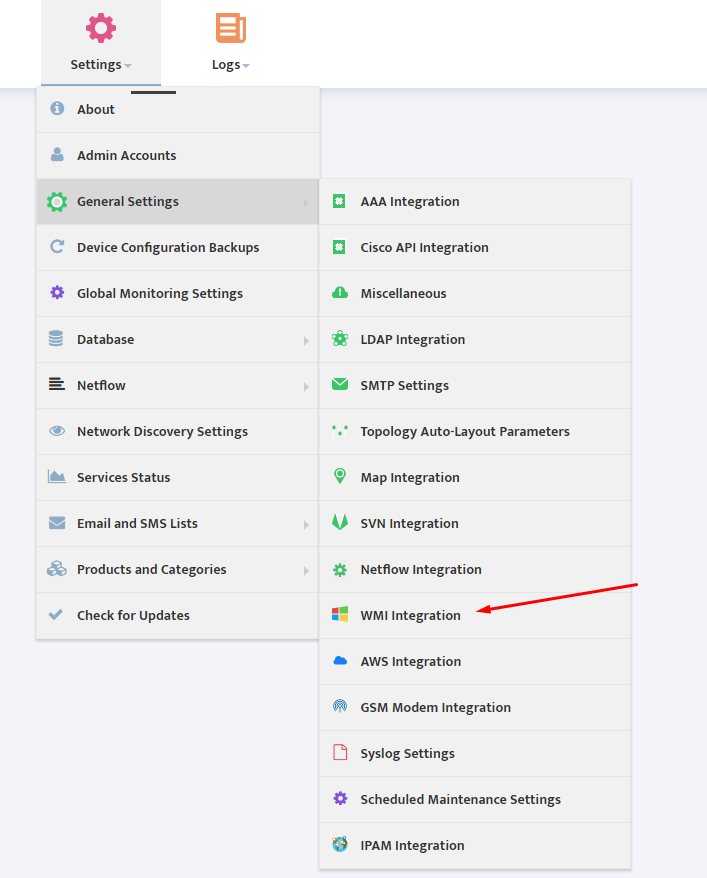The image size is (707, 878).
Task: Click the green envelope SMTP Settings icon
Action: [340, 384]
